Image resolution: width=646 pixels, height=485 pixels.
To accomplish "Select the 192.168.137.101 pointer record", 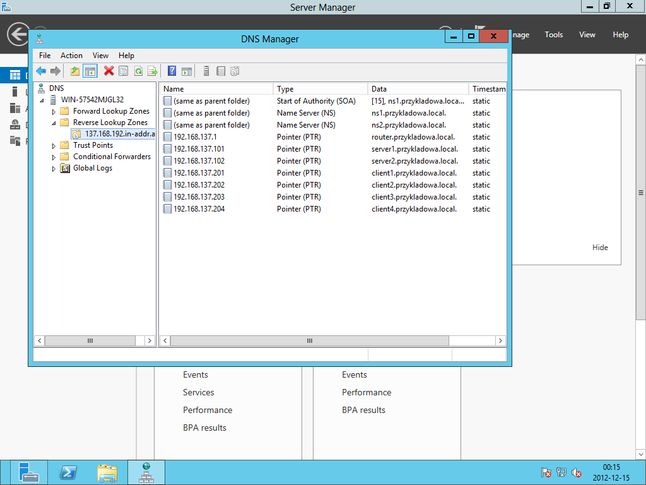I will (332, 149).
